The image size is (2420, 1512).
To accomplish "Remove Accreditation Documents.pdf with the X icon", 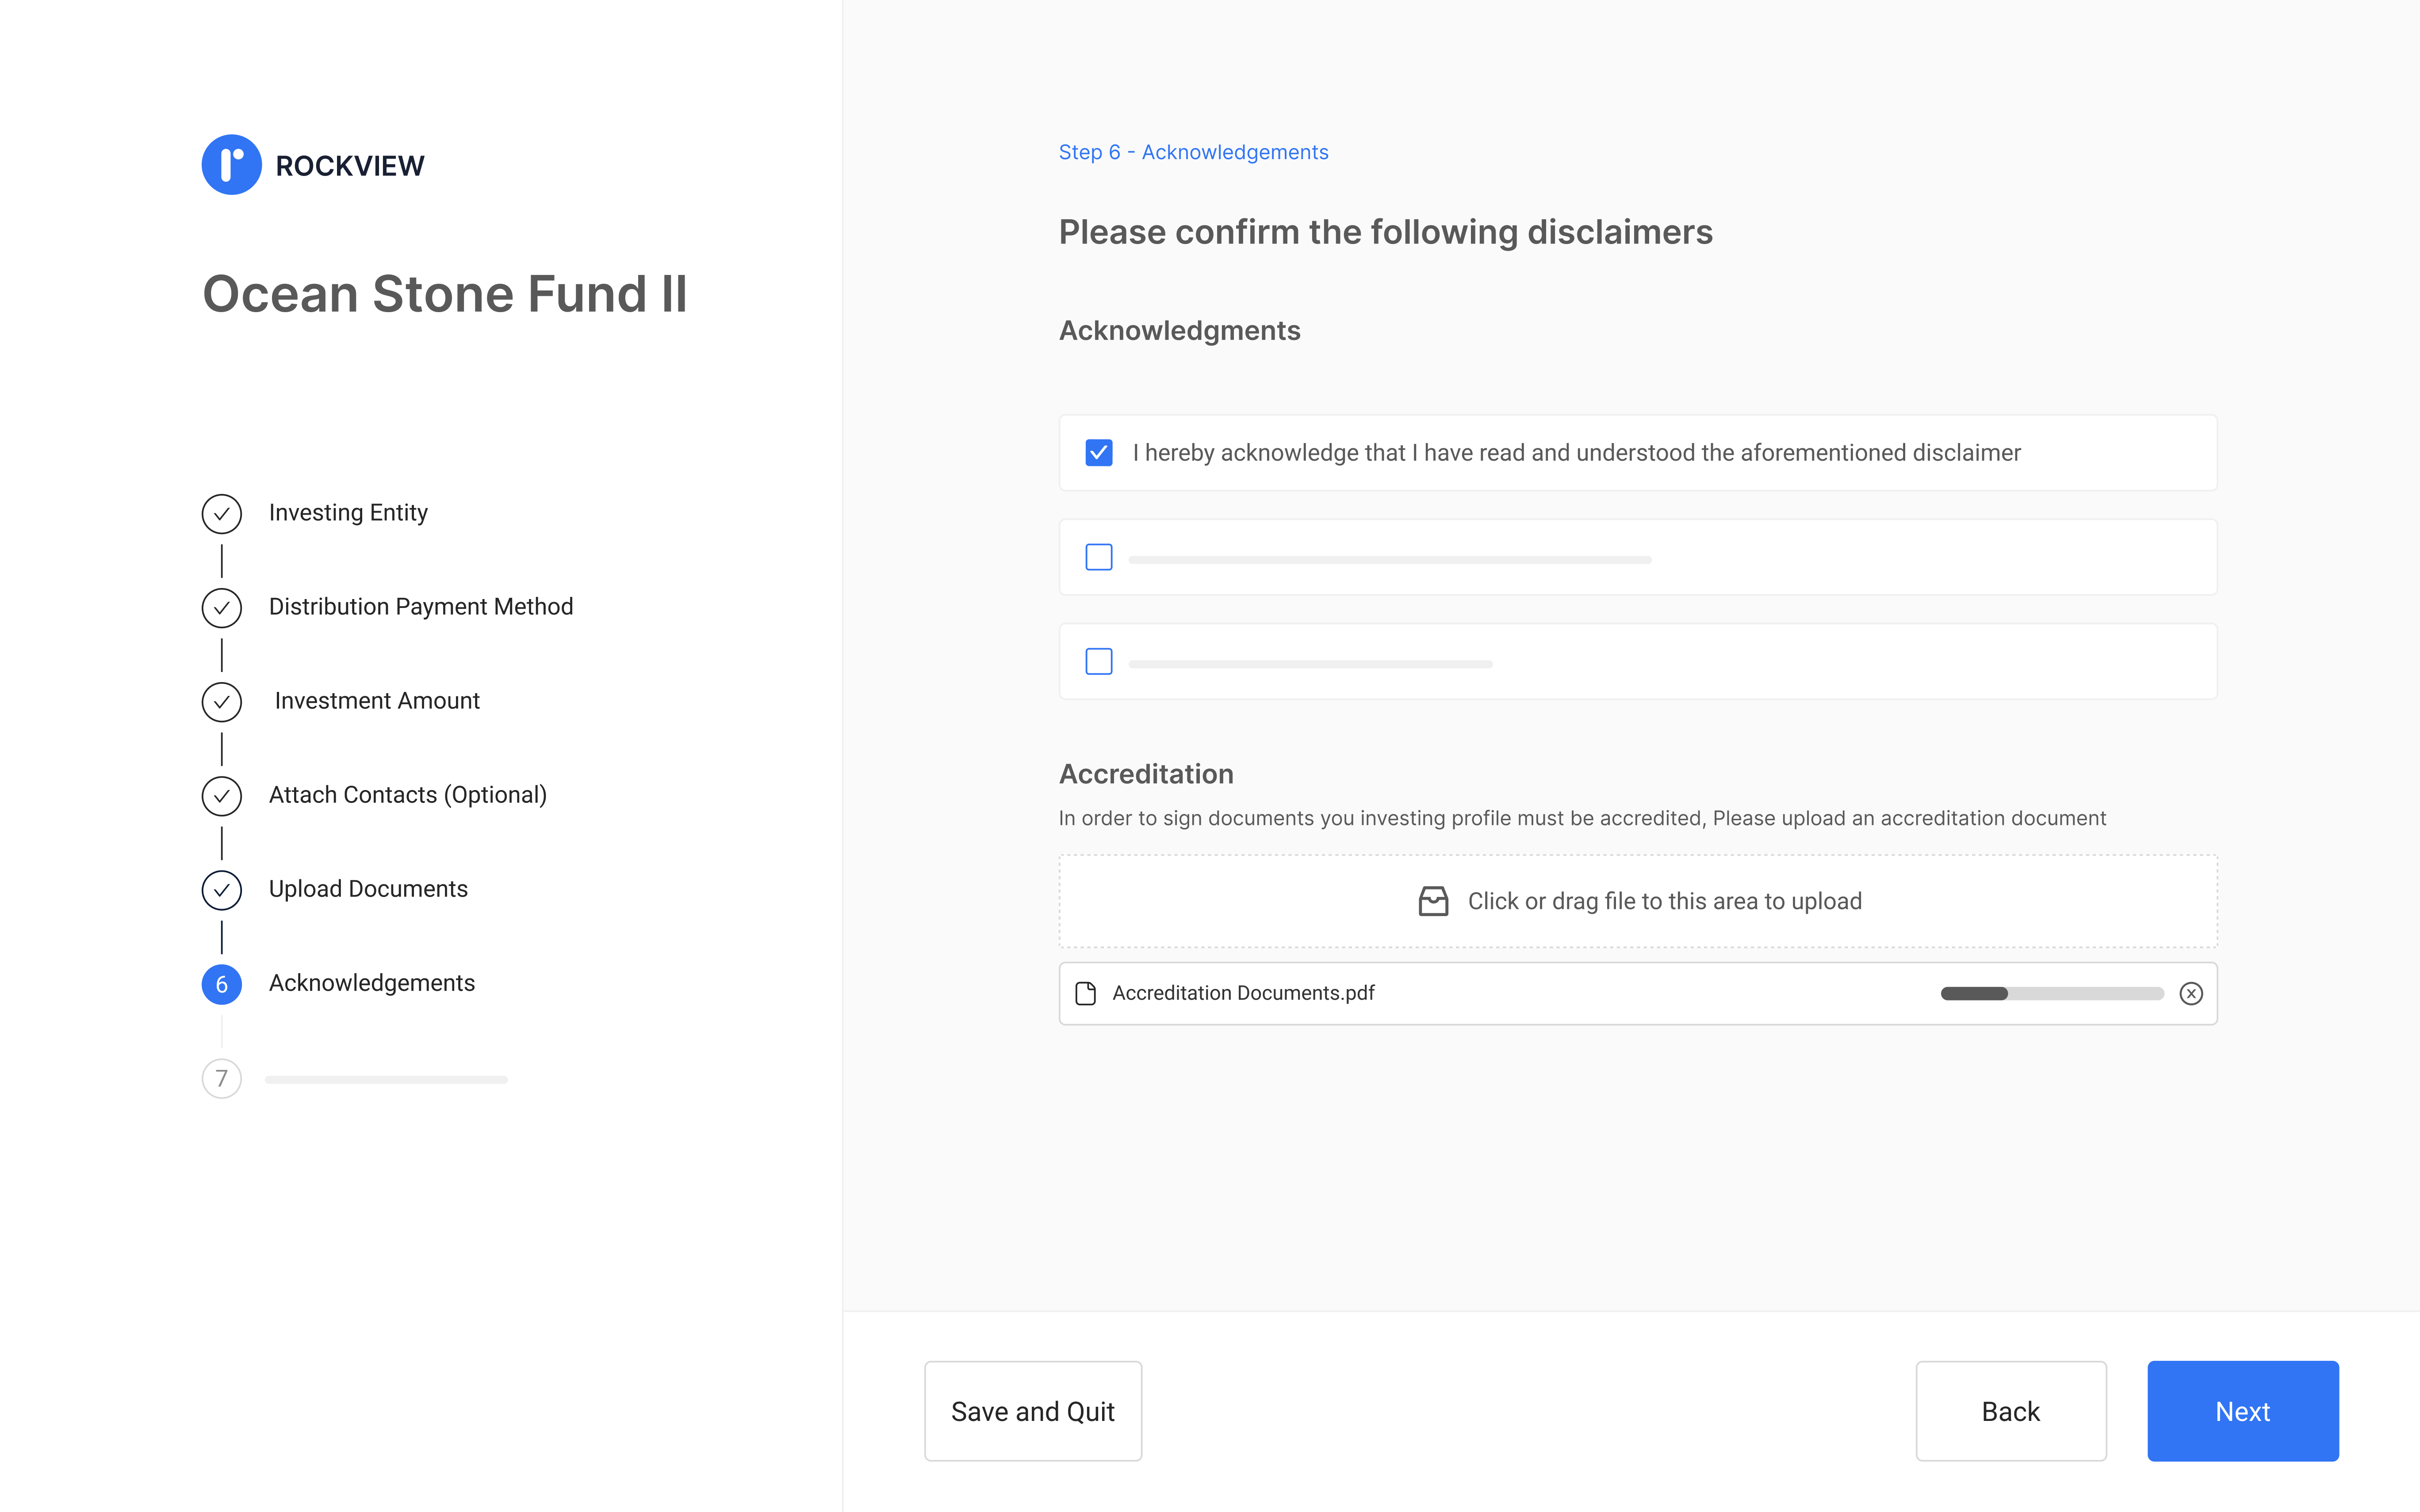I will [x=2190, y=993].
